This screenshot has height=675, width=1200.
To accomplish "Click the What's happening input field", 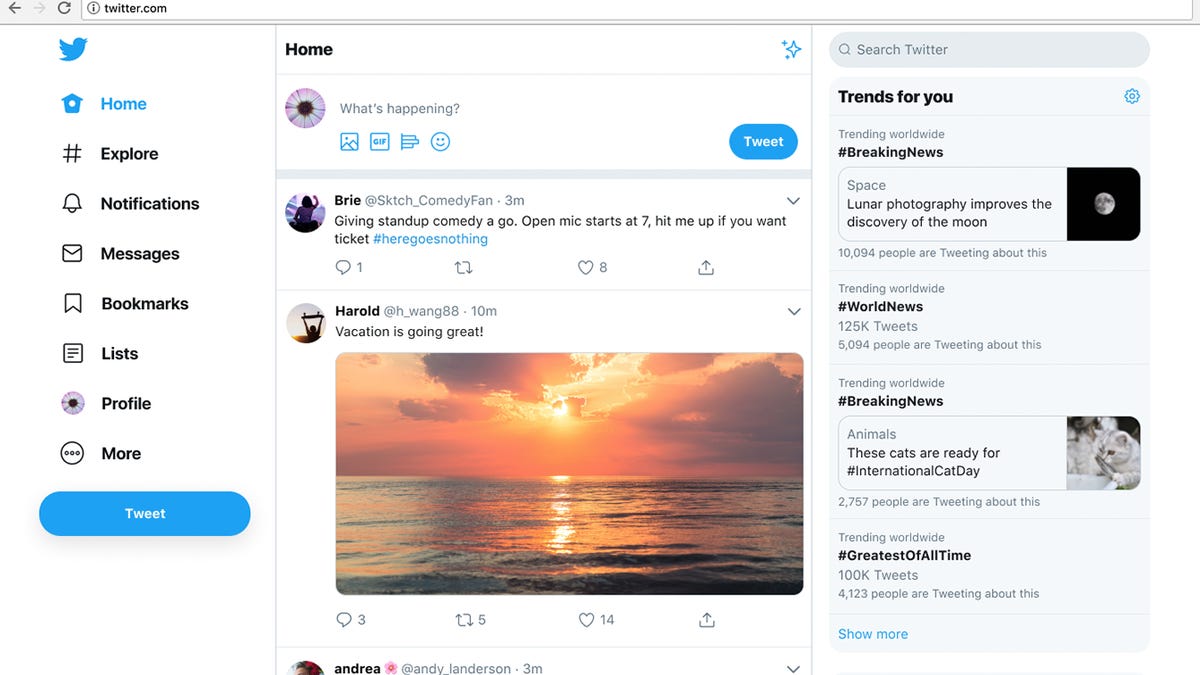I will click(x=450, y=108).
